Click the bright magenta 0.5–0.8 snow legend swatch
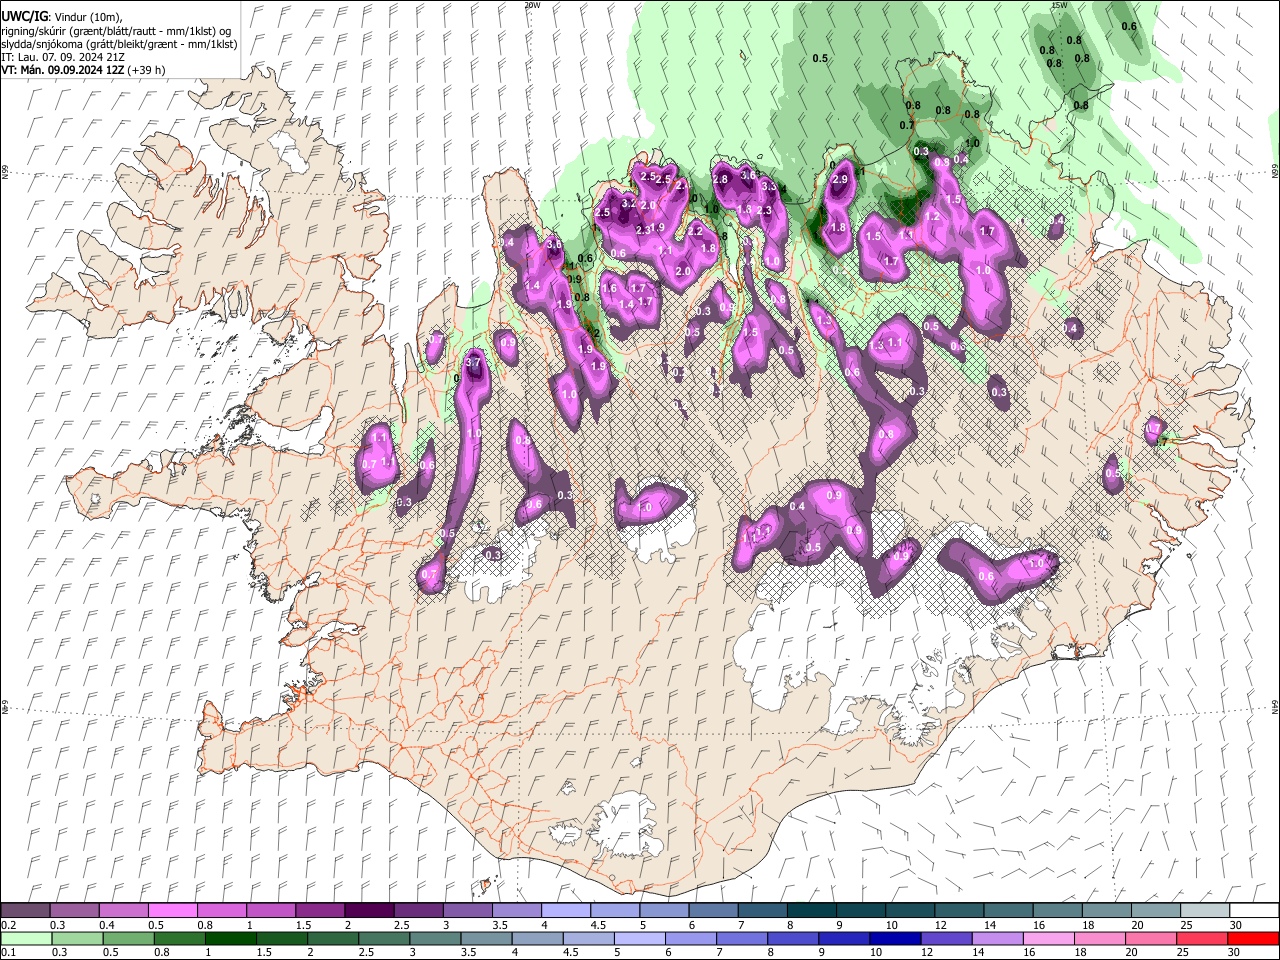1280x960 pixels. 172,910
